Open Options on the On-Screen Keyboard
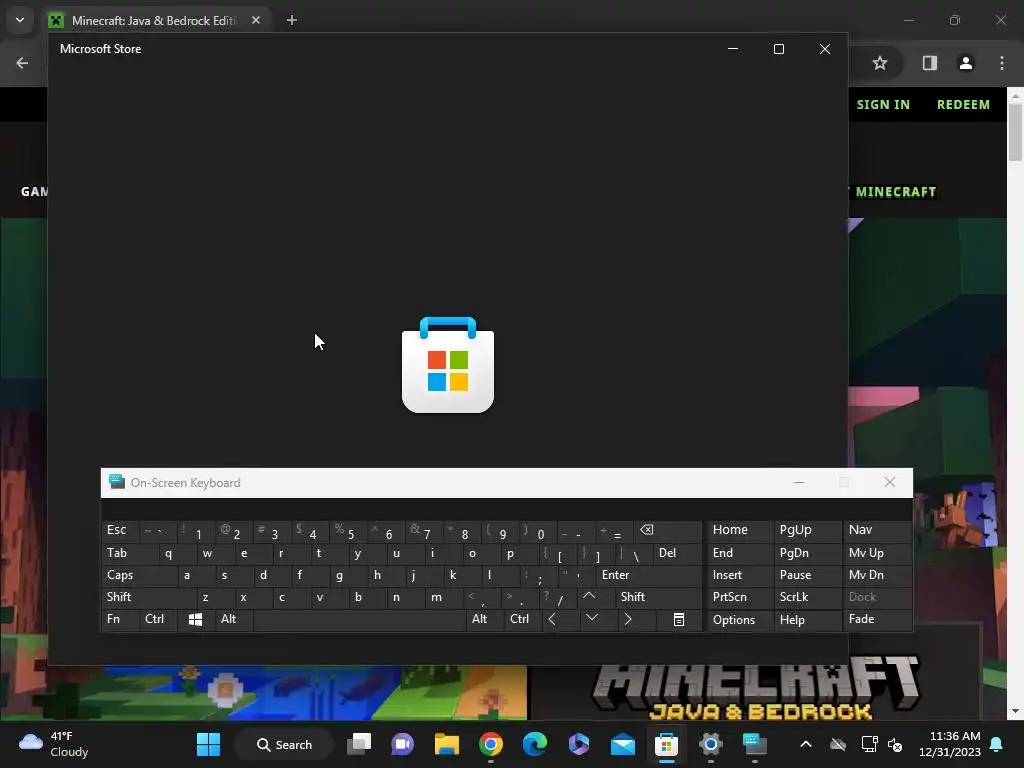1024x768 pixels. 739,620
